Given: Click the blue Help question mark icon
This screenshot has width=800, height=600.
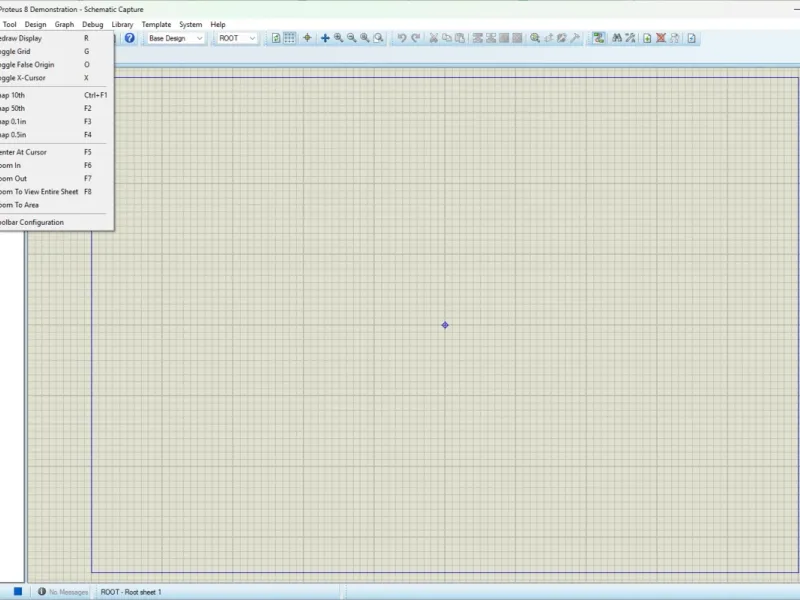Looking at the screenshot, I should click(130, 38).
